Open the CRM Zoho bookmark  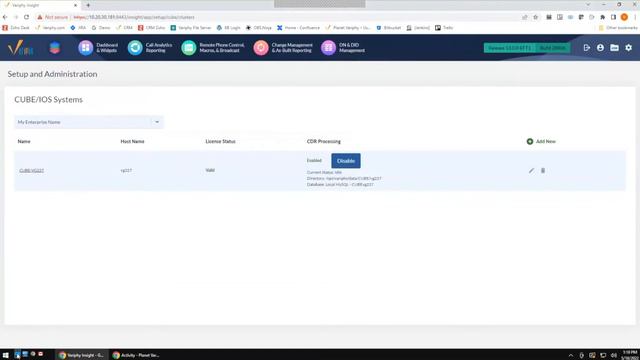click(151, 28)
